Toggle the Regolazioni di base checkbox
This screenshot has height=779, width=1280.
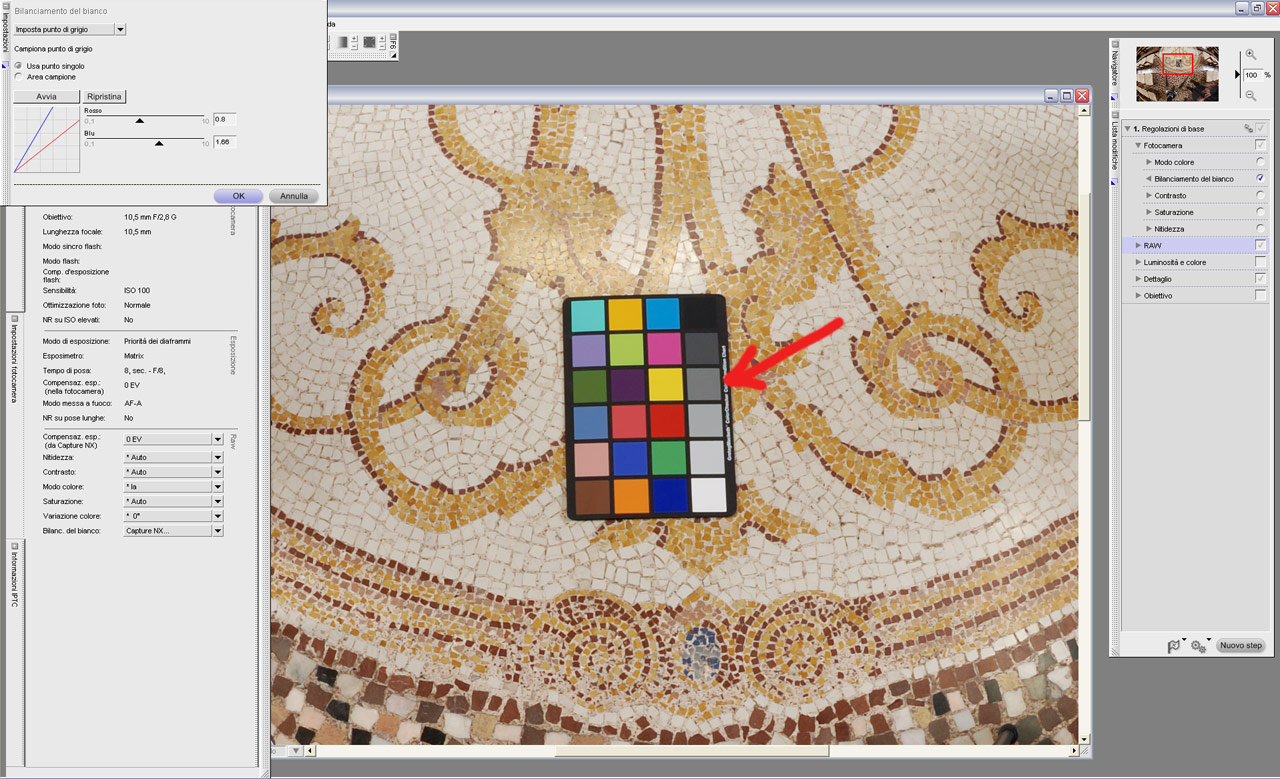1260,128
